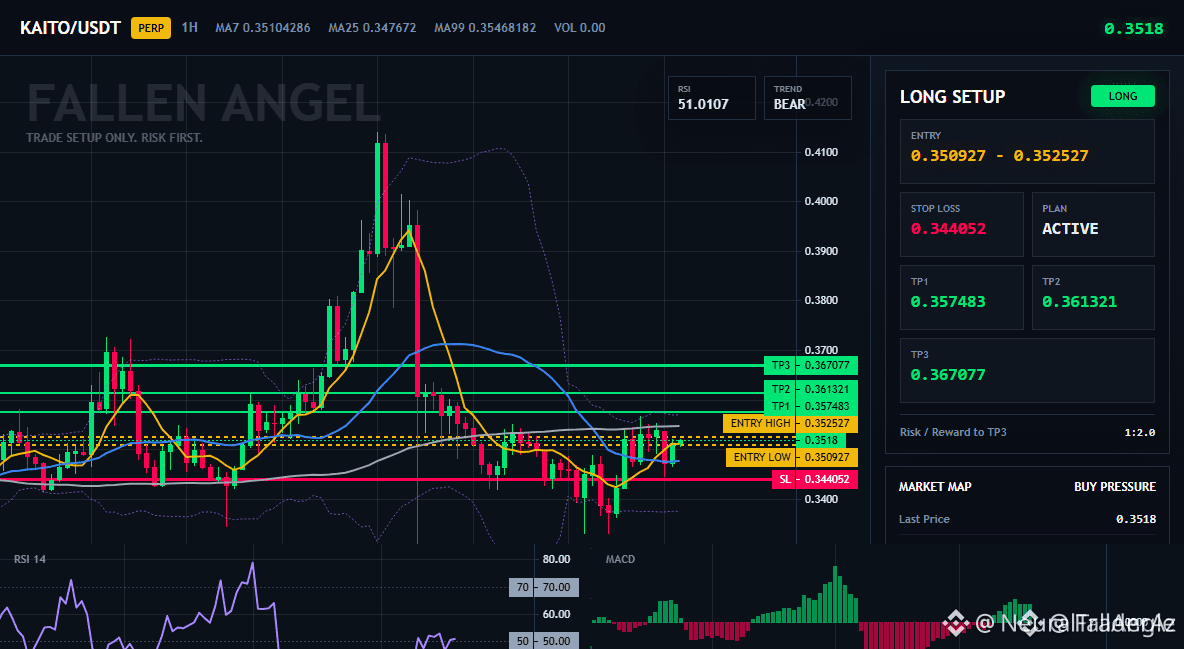This screenshot has width=1184, height=649.
Task: Click the green 0.3518 price in header
Action: (x=1133, y=29)
